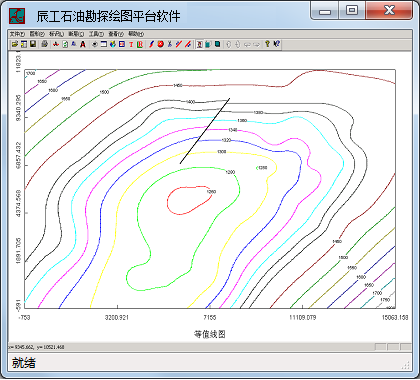Screen dimensions: 420x380
Task: Select the large red letter A icon
Action: click(x=83, y=44)
